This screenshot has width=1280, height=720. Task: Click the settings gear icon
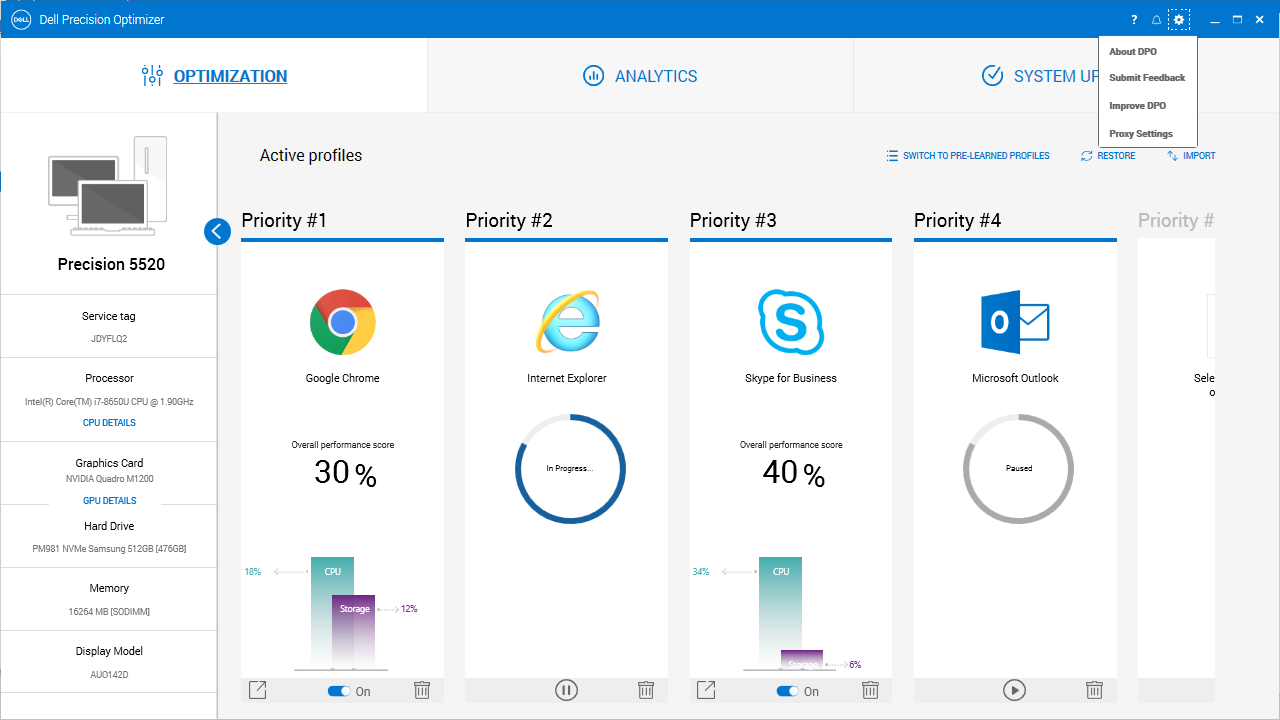[1179, 20]
